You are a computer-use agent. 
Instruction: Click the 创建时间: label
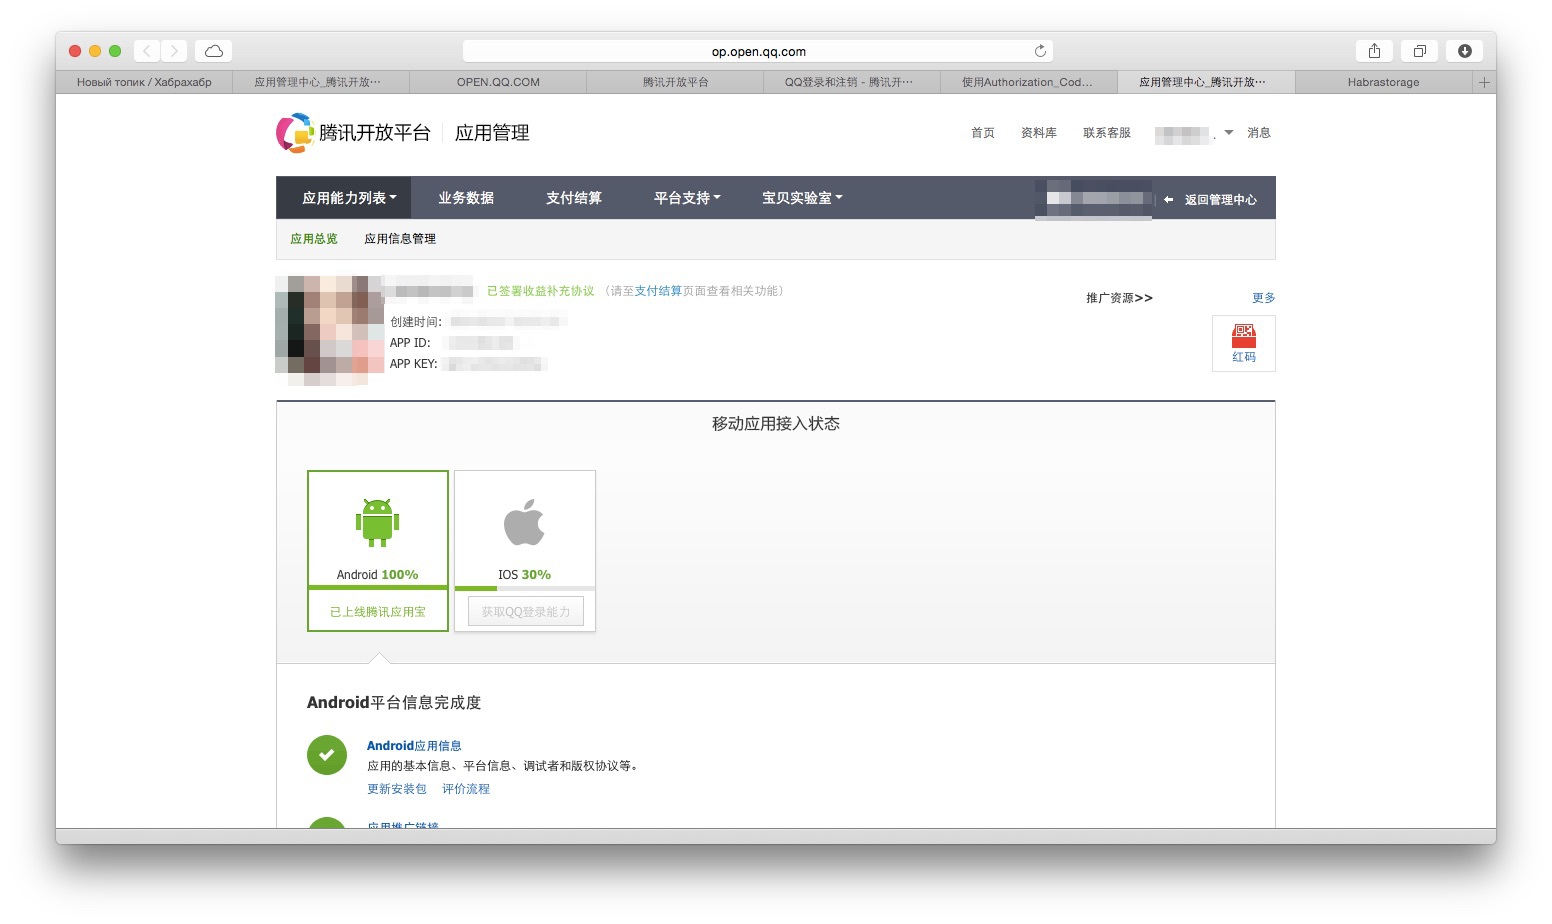coord(416,322)
